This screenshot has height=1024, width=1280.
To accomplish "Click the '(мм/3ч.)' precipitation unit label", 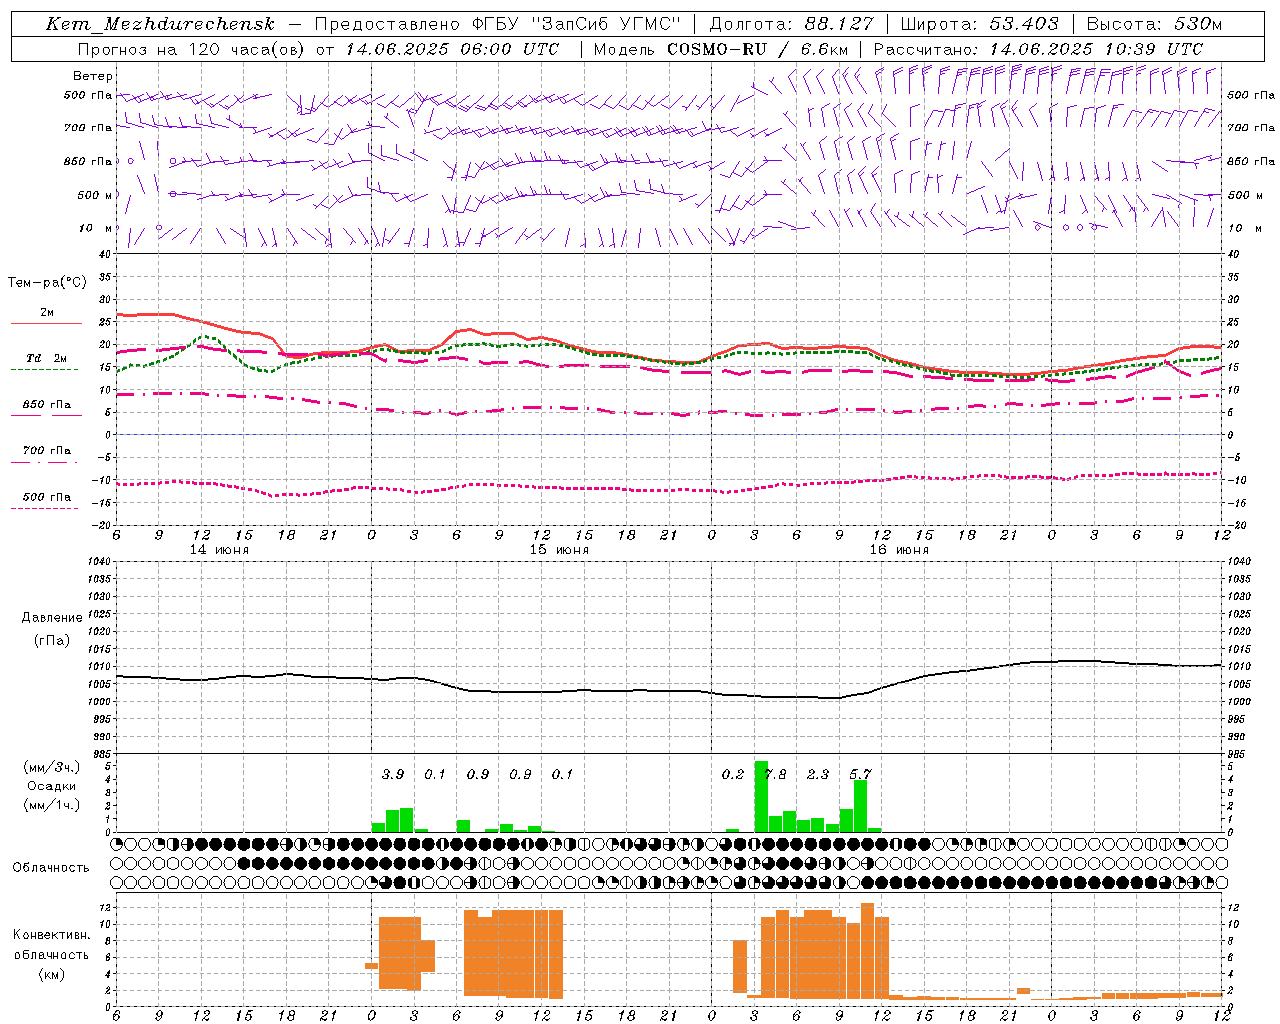I will (x=52, y=768).
